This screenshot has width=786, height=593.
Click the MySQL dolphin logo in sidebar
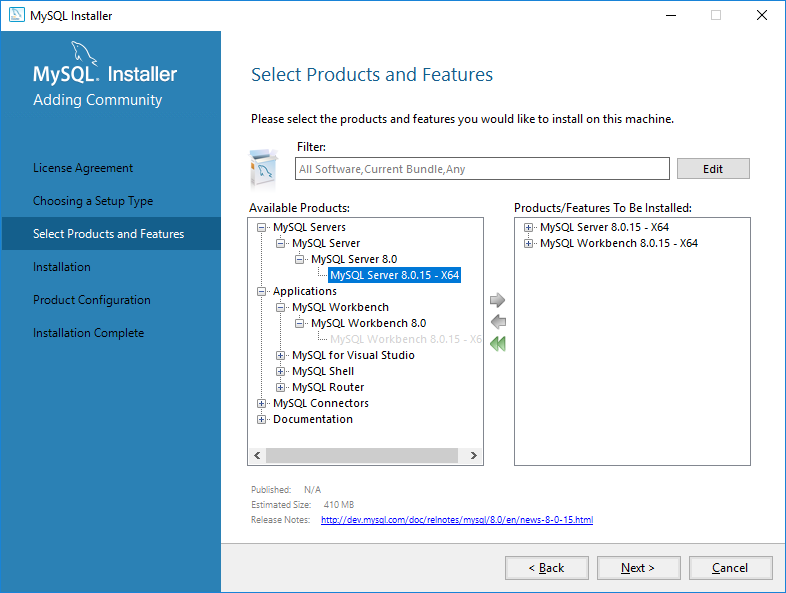[83, 53]
